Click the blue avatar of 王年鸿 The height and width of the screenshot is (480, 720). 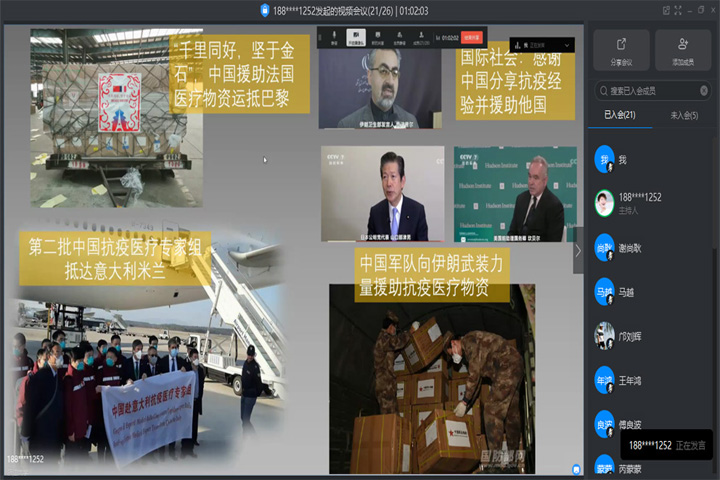(x=604, y=380)
